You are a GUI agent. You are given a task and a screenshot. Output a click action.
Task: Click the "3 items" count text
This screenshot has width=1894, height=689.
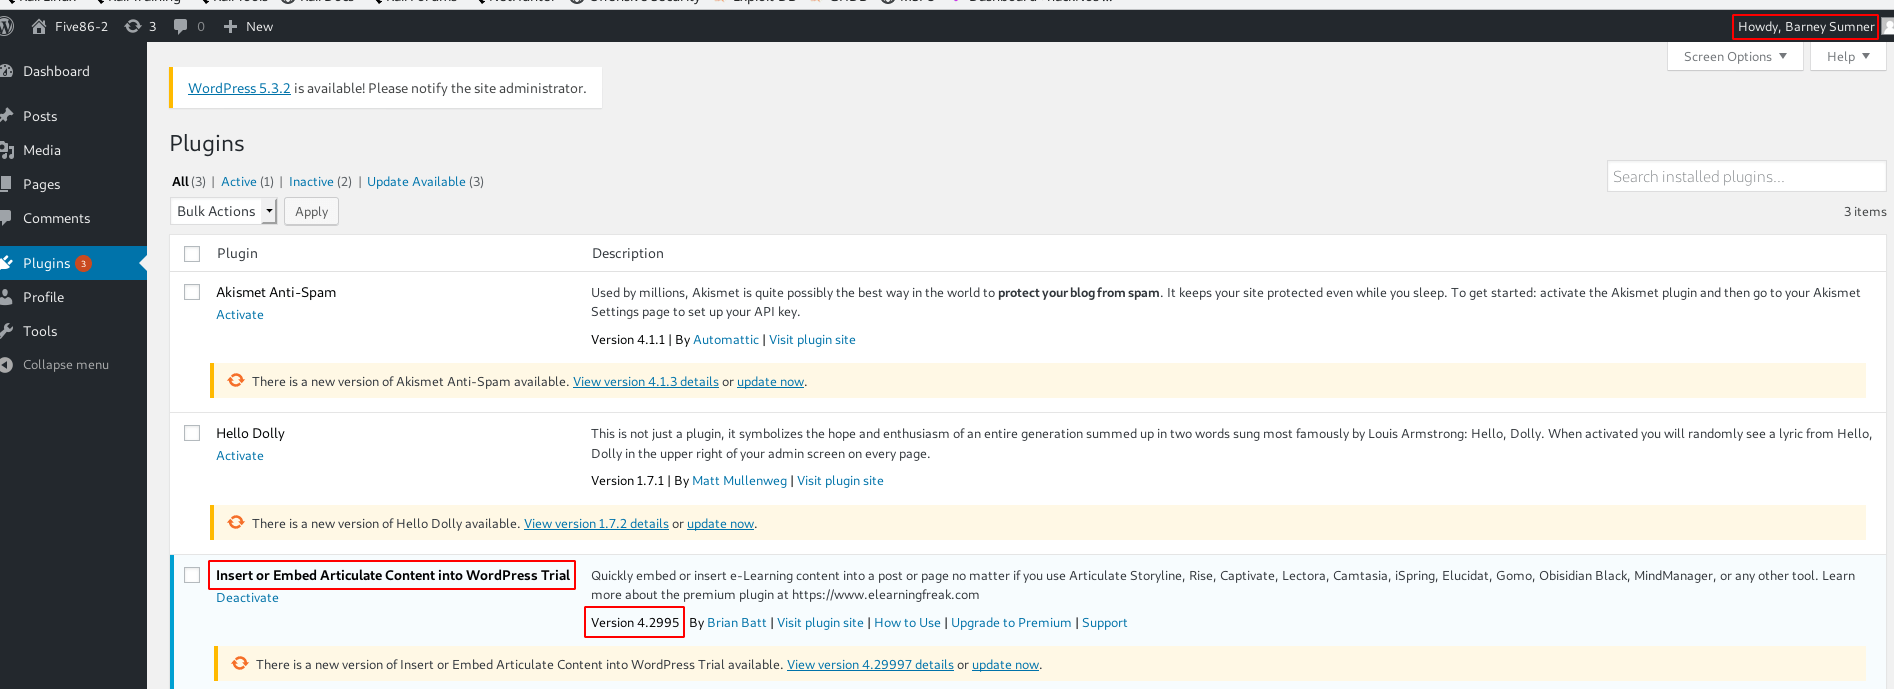click(1865, 212)
